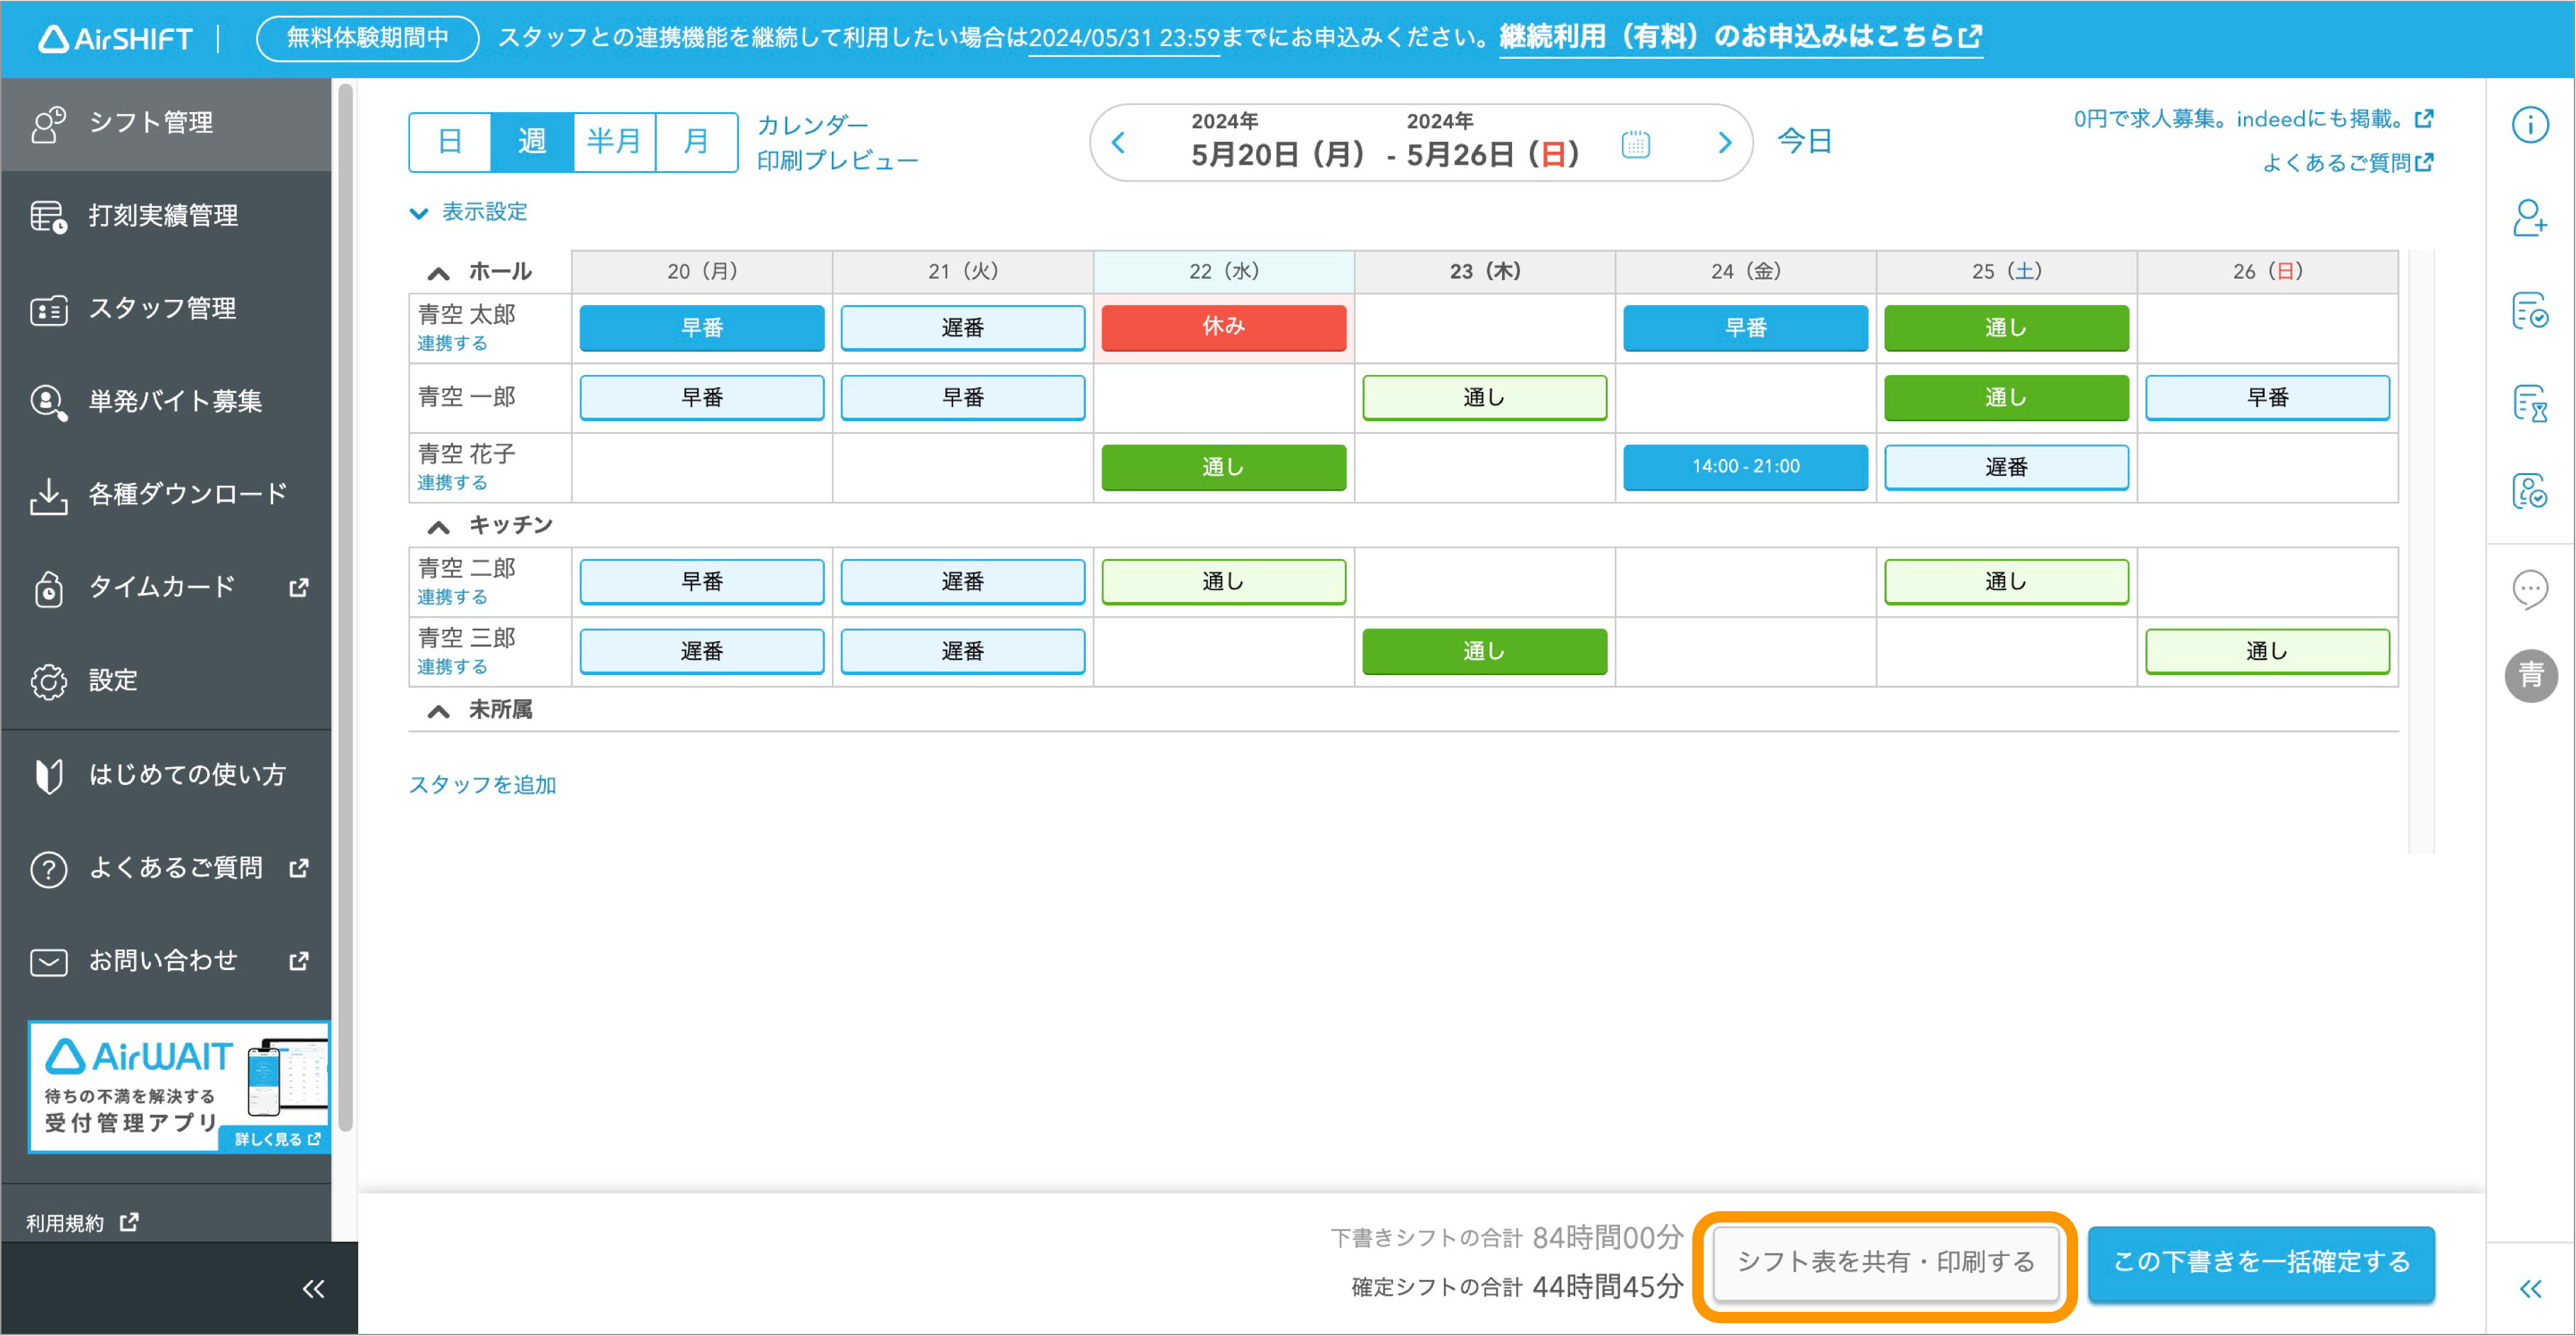Collapse the right panel with double chevron
This screenshot has height=1336, width=2576.
[x=2530, y=1288]
